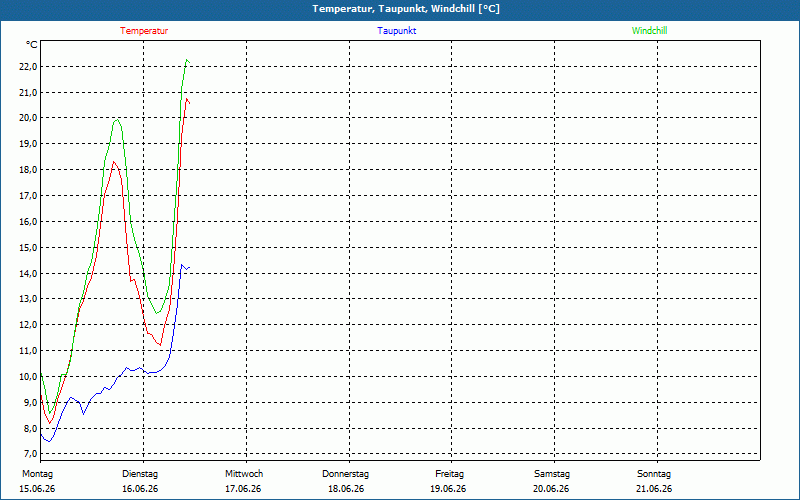Viewport: 800px width, 500px height.
Task: Click the 22,0 y-axis value
Action: tap(29, 67)
